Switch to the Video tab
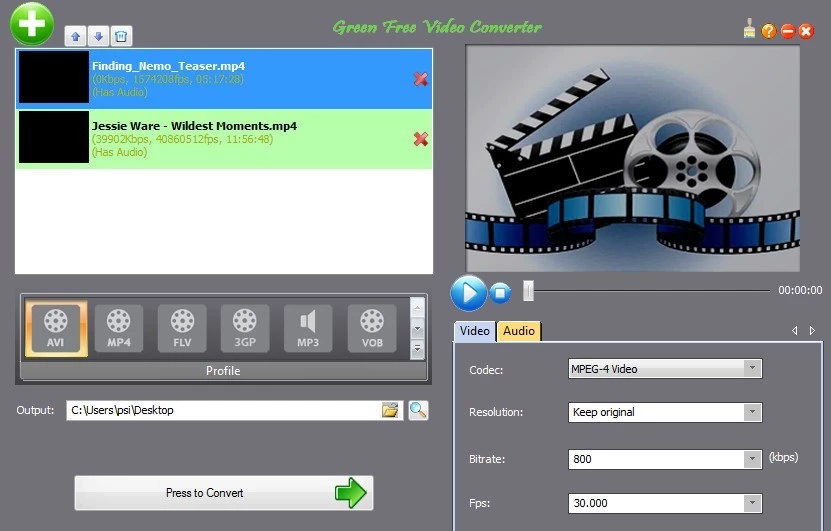Viewport: 831px width, 531px height. 475,331
